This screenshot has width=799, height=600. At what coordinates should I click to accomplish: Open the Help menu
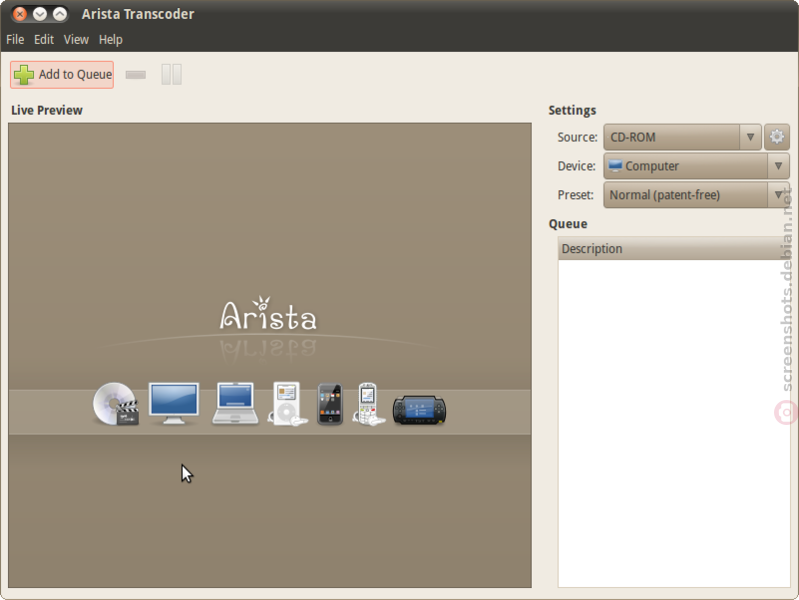tap(111, 40)
